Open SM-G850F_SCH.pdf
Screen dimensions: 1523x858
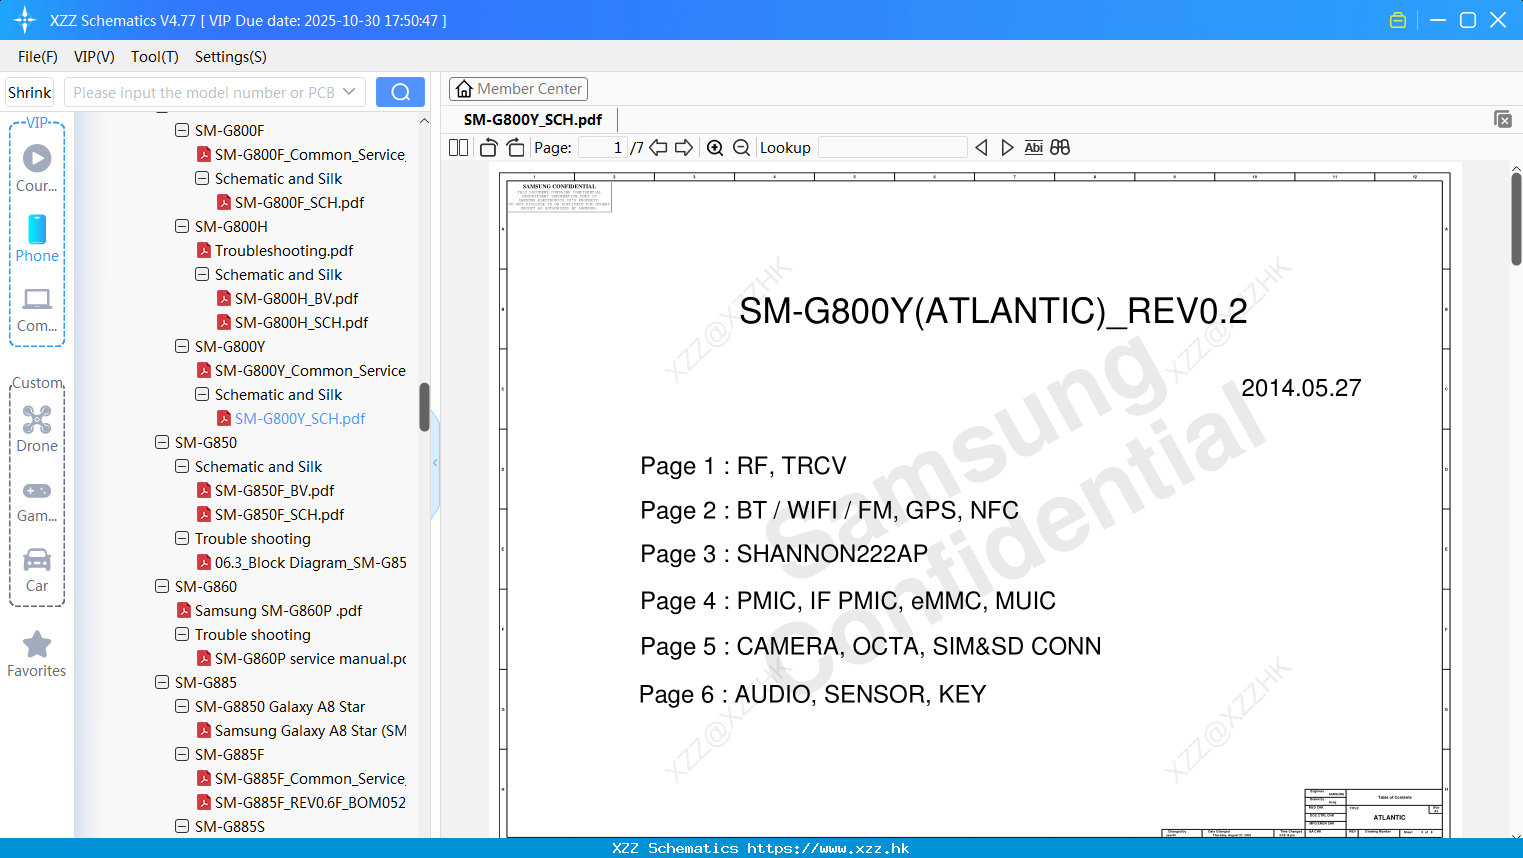(279, 514)
